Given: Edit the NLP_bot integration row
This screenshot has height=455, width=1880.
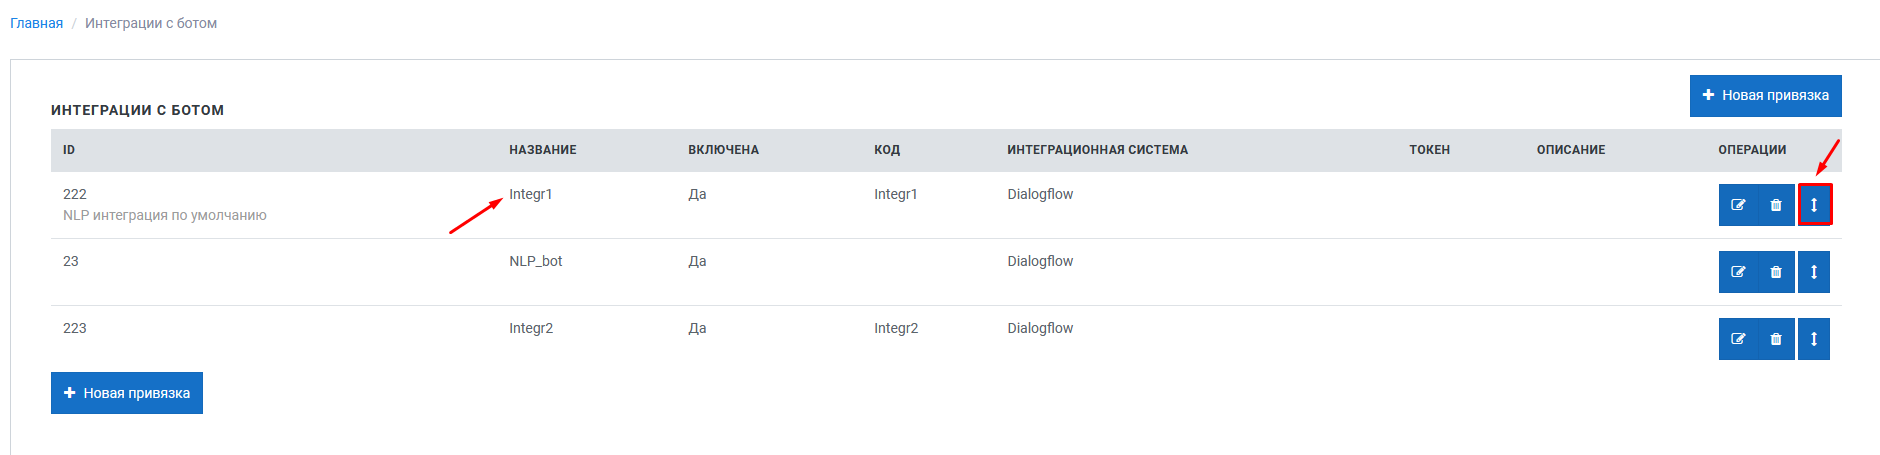Looking at the screenshot, I should pos(1738,272).
